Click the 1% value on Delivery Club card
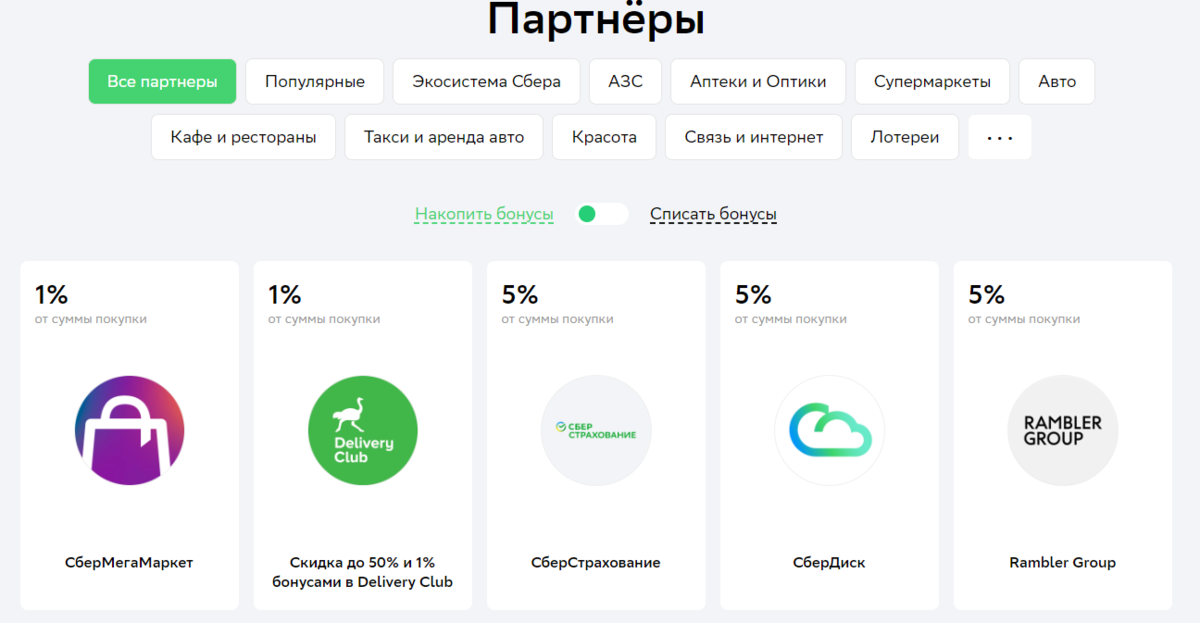The width and height of the screenshot is (1200, 623). click(284, 294)
